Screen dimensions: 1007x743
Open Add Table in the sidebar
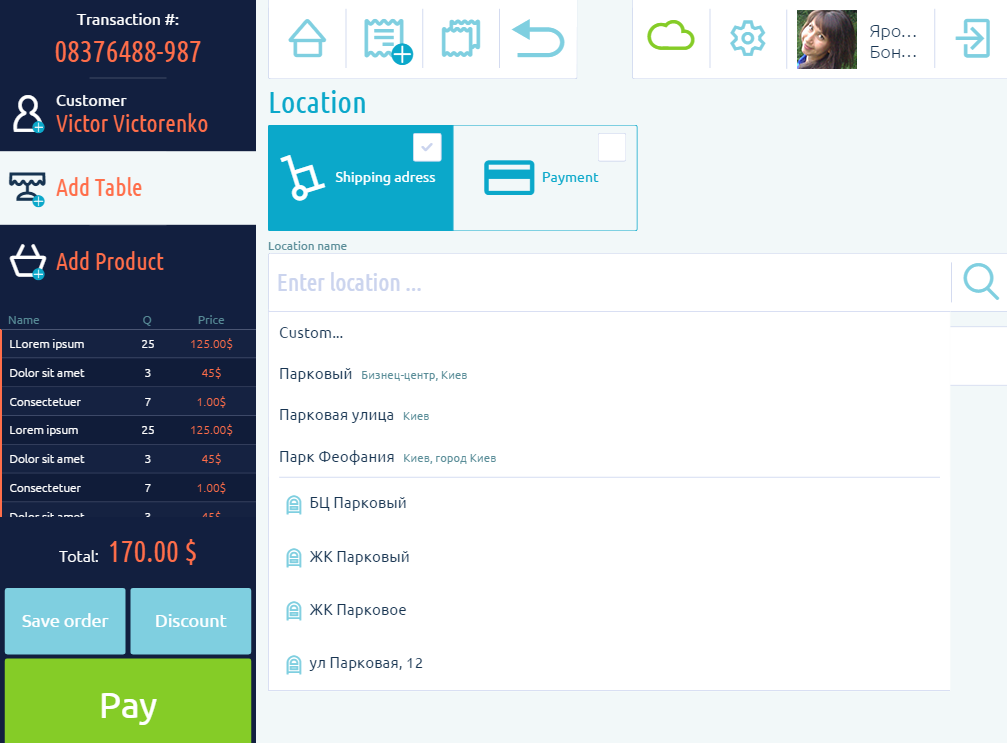coord(98,188)
